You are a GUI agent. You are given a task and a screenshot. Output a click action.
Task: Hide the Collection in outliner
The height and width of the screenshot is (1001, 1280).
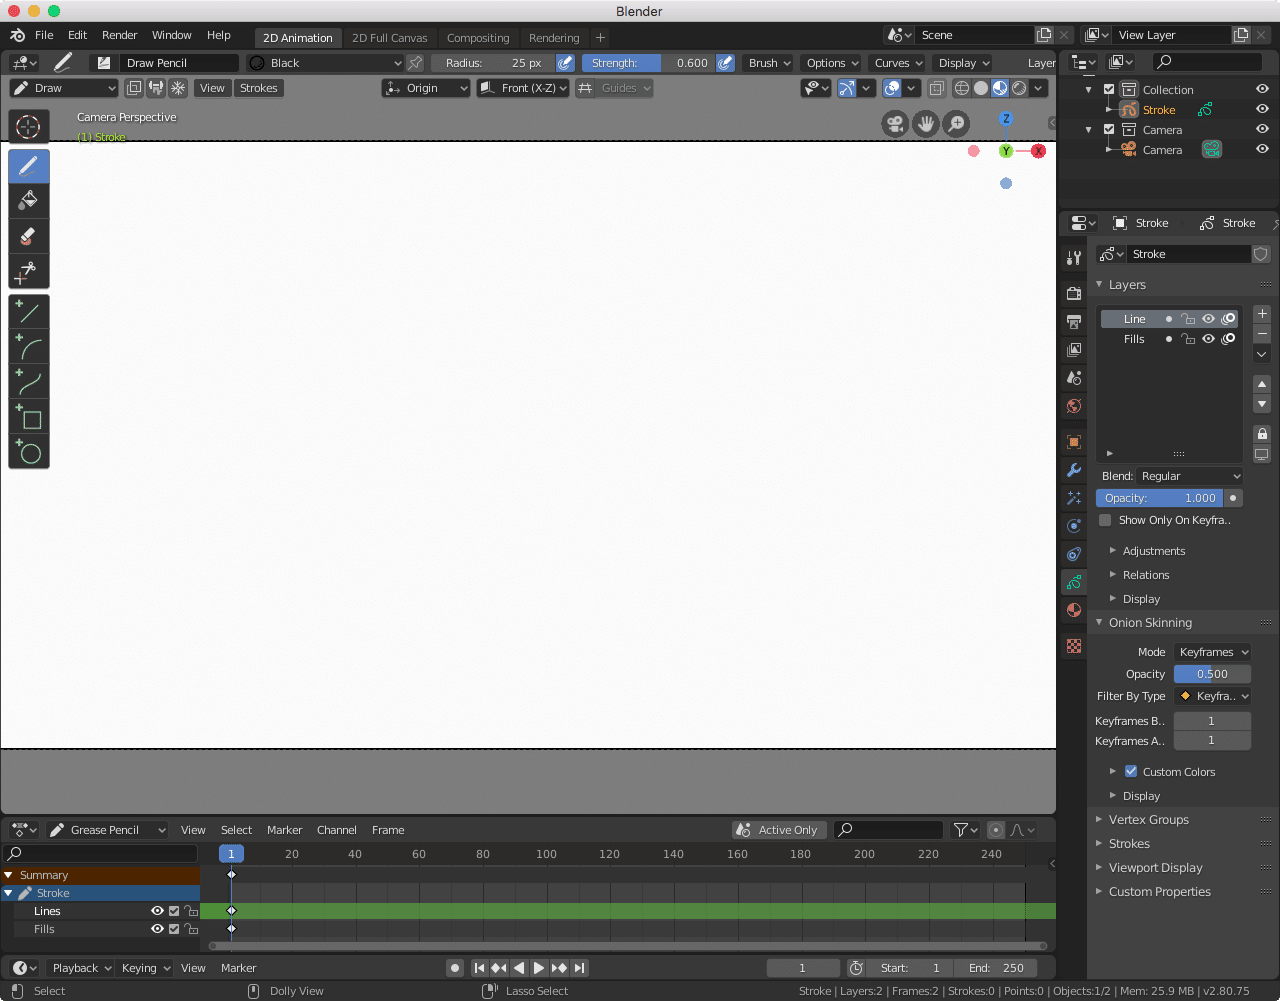[1262, 90]
